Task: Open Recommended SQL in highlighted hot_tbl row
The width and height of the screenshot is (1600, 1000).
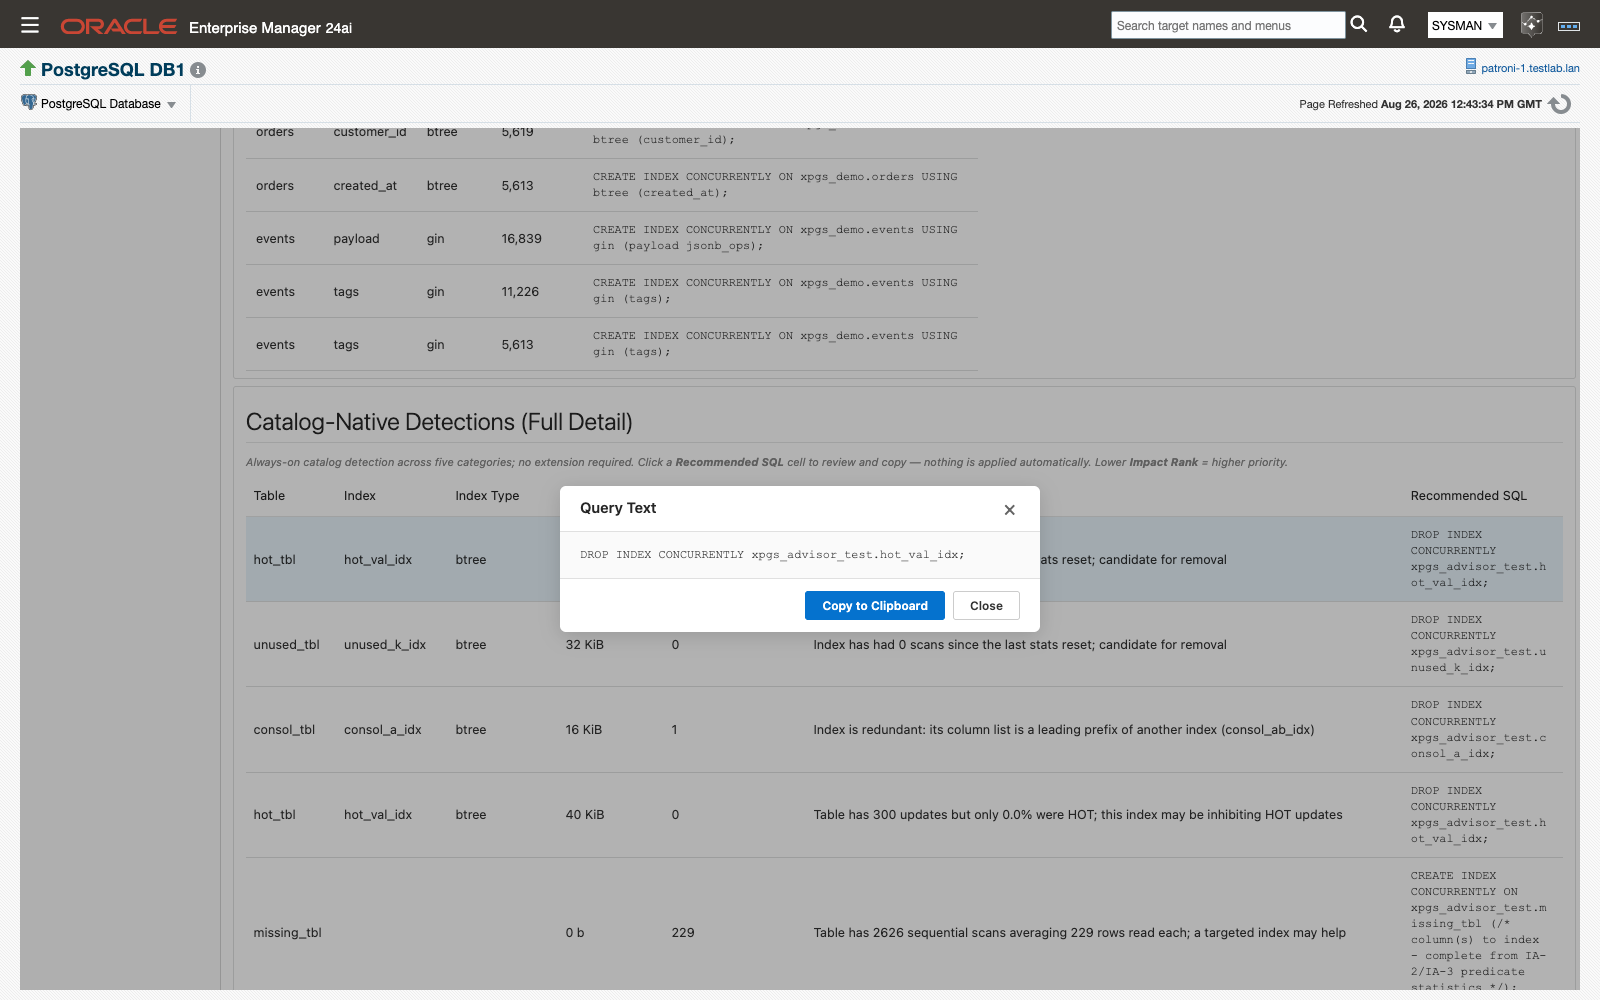Action: point(1478,559)
